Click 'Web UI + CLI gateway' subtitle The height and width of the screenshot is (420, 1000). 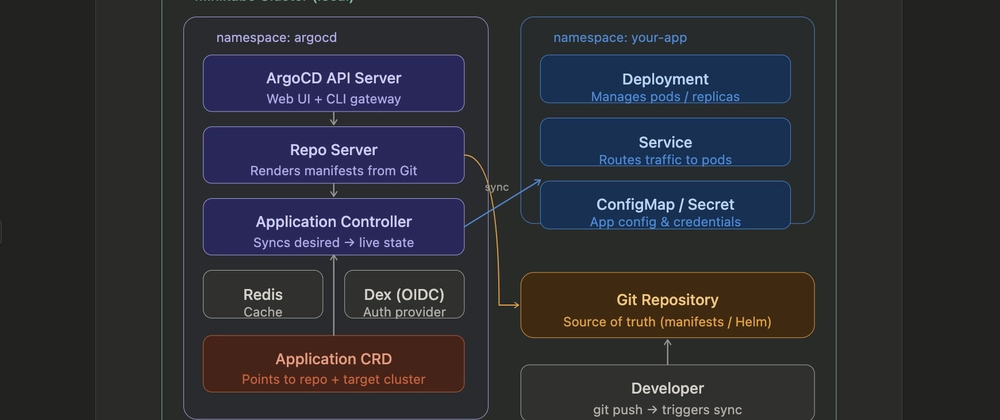click(x=334, y=99)
